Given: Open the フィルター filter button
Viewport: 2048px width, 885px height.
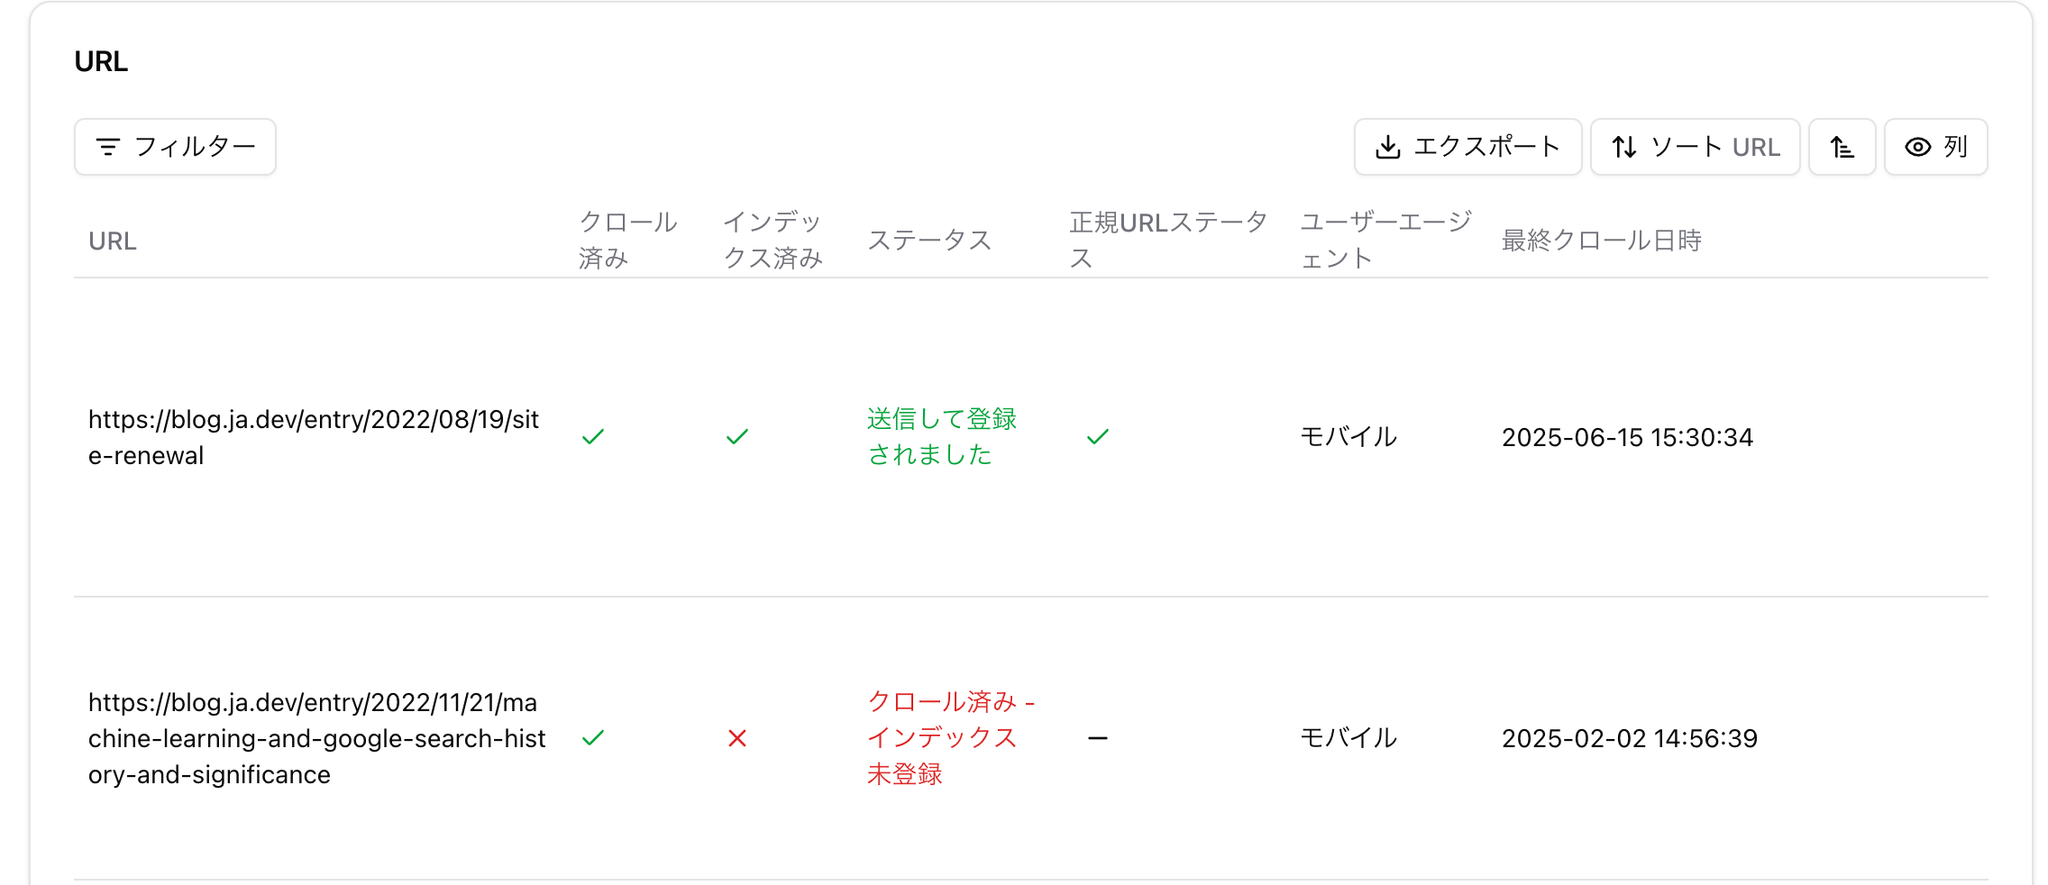Looking at the screenshot, I should 175,147.
